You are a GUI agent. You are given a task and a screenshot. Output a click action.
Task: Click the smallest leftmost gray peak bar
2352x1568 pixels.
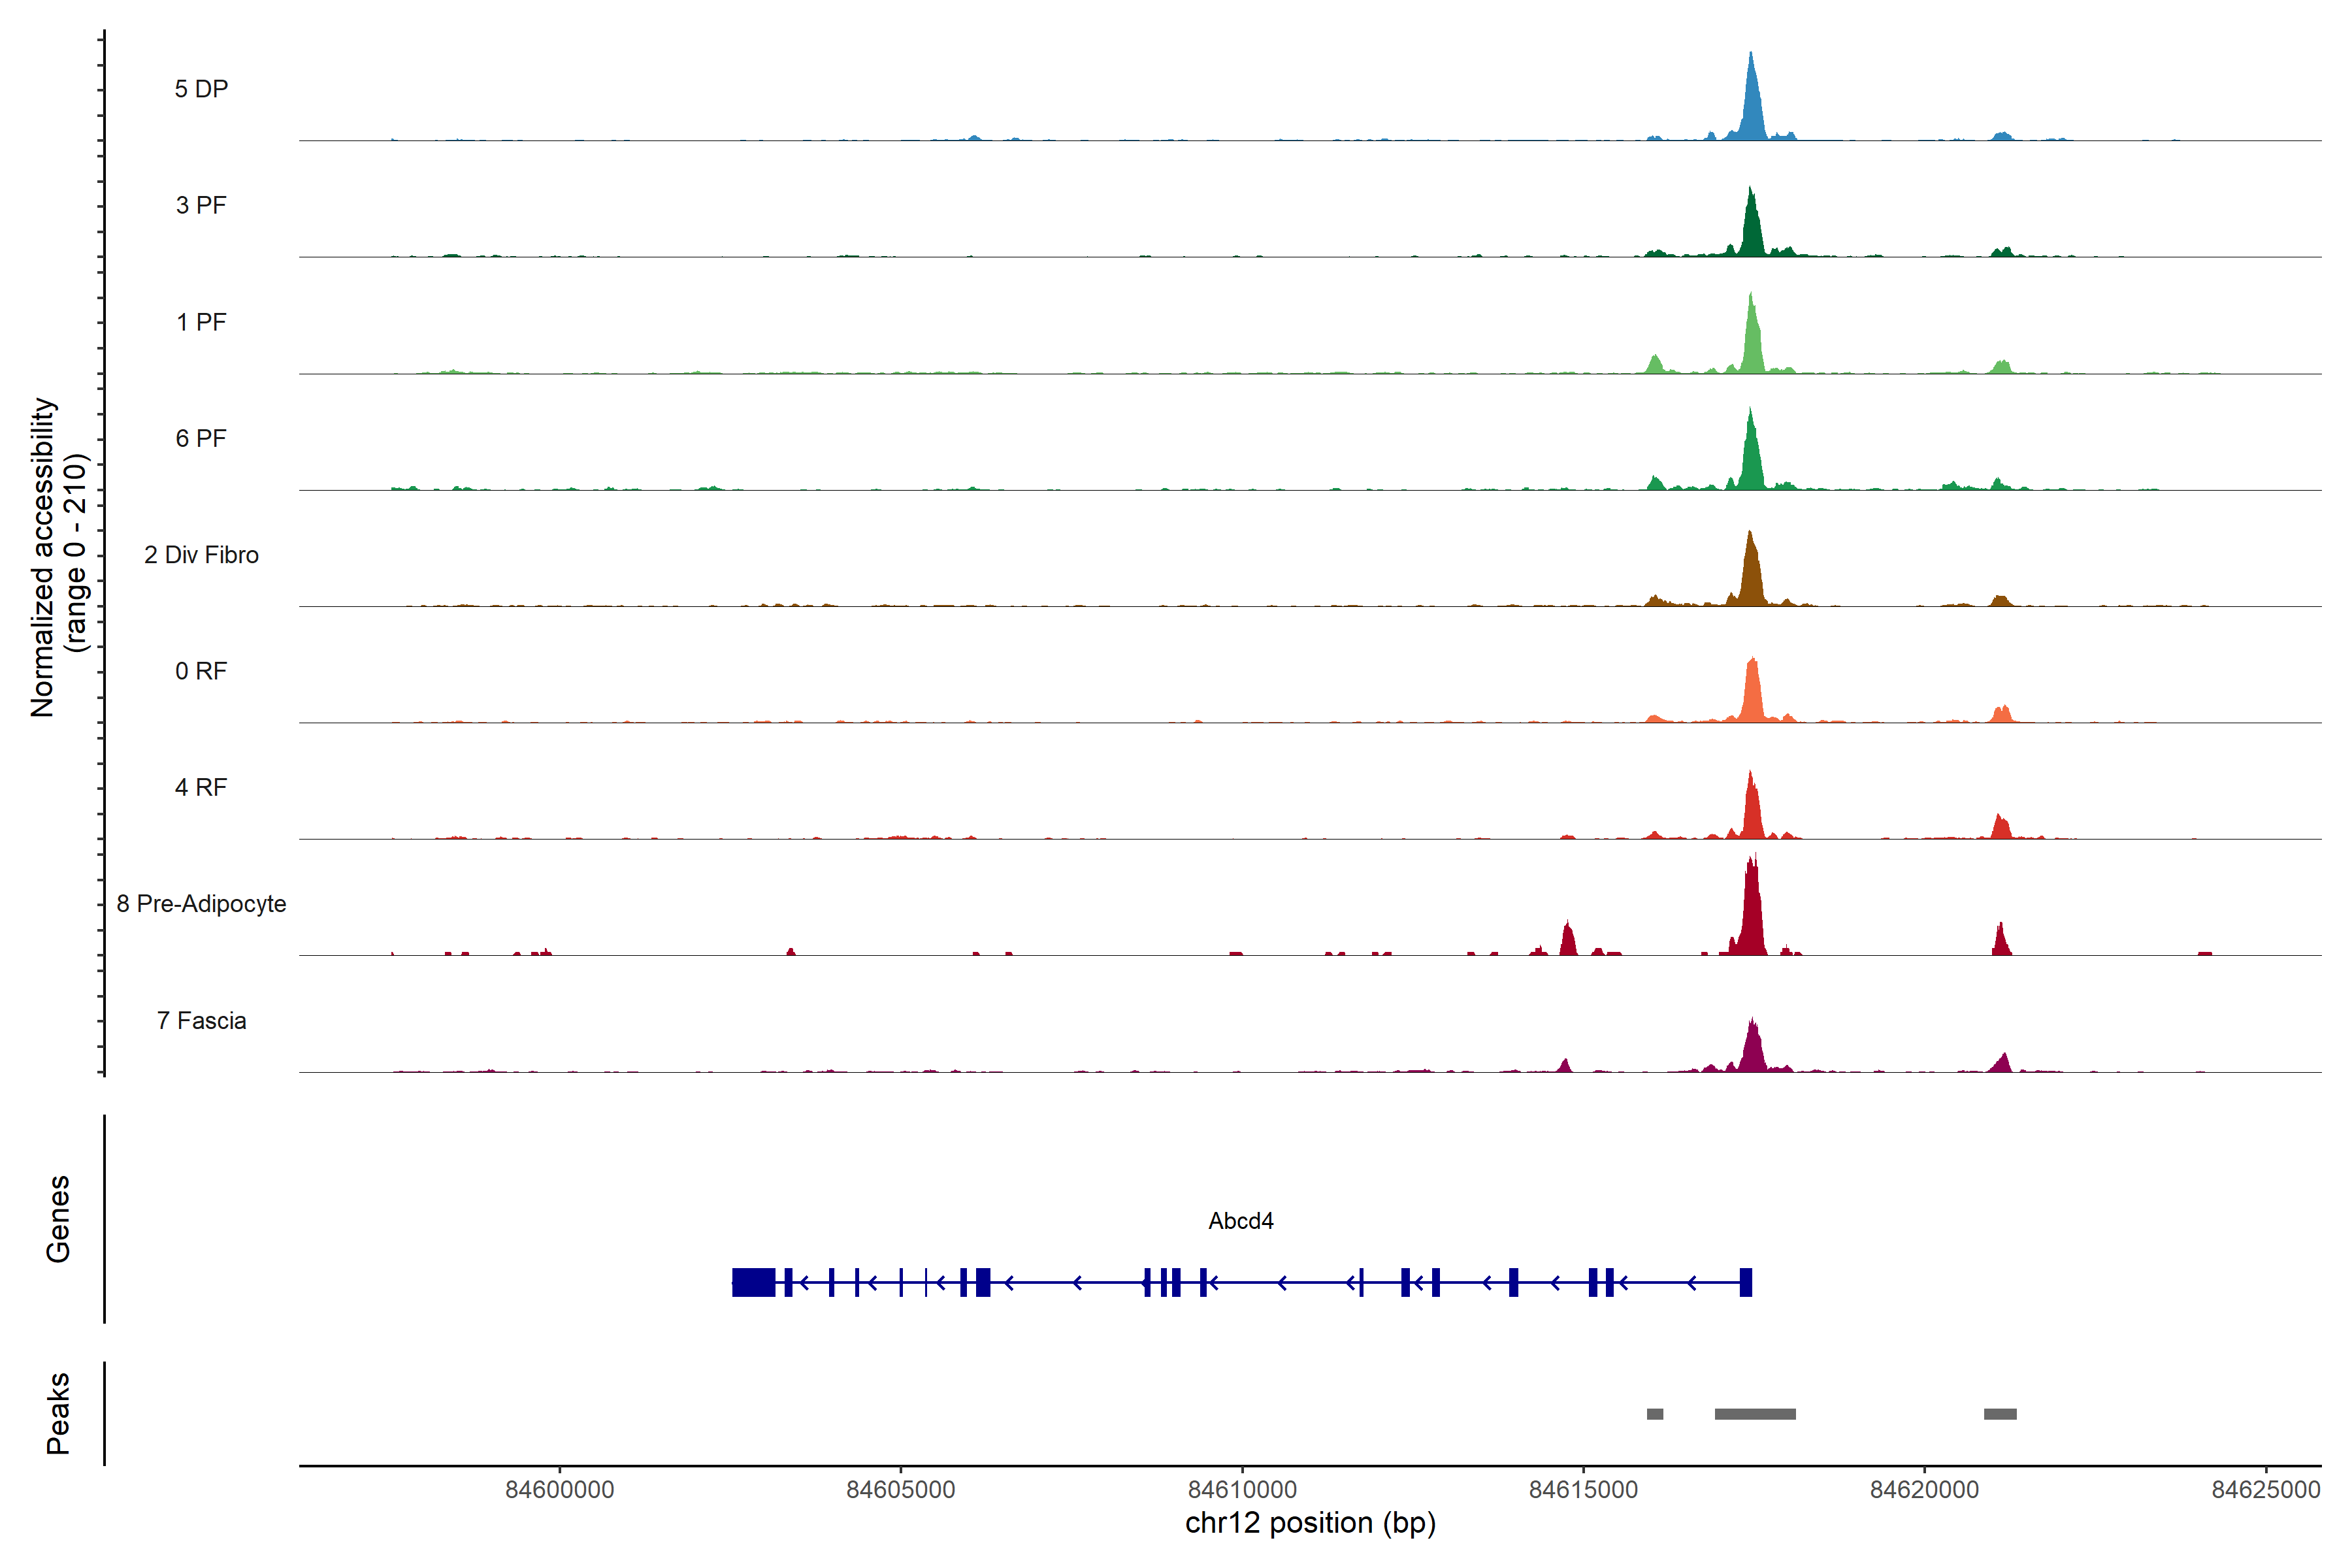tap(1655, 1414)
